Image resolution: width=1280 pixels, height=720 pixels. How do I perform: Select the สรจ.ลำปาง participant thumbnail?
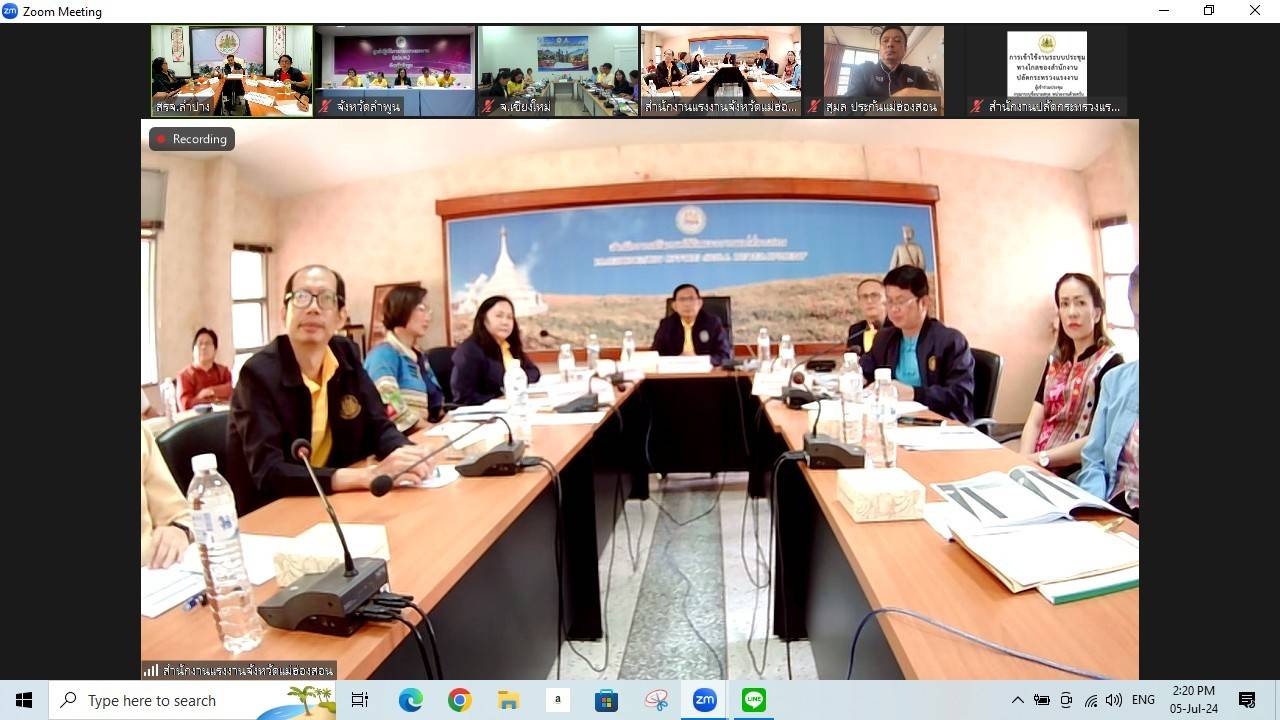click(232, 70)
